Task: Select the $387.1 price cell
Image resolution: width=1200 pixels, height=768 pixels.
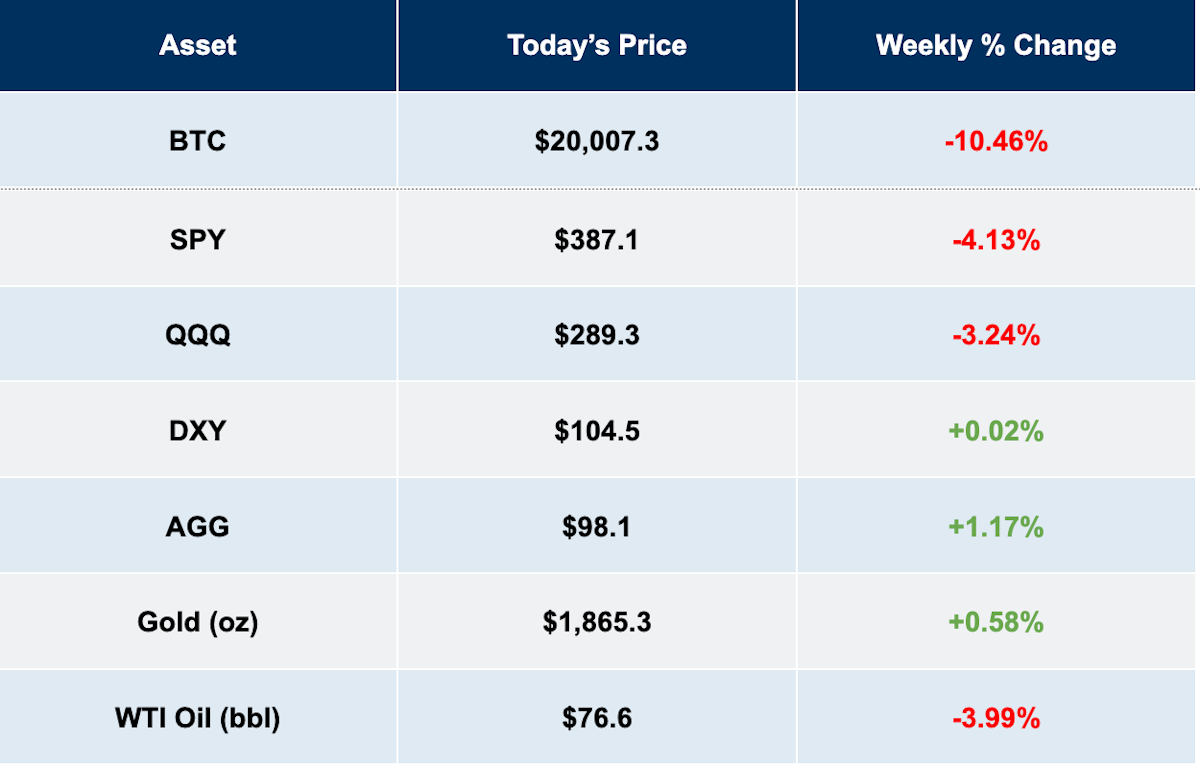Action: pos(597,239)
